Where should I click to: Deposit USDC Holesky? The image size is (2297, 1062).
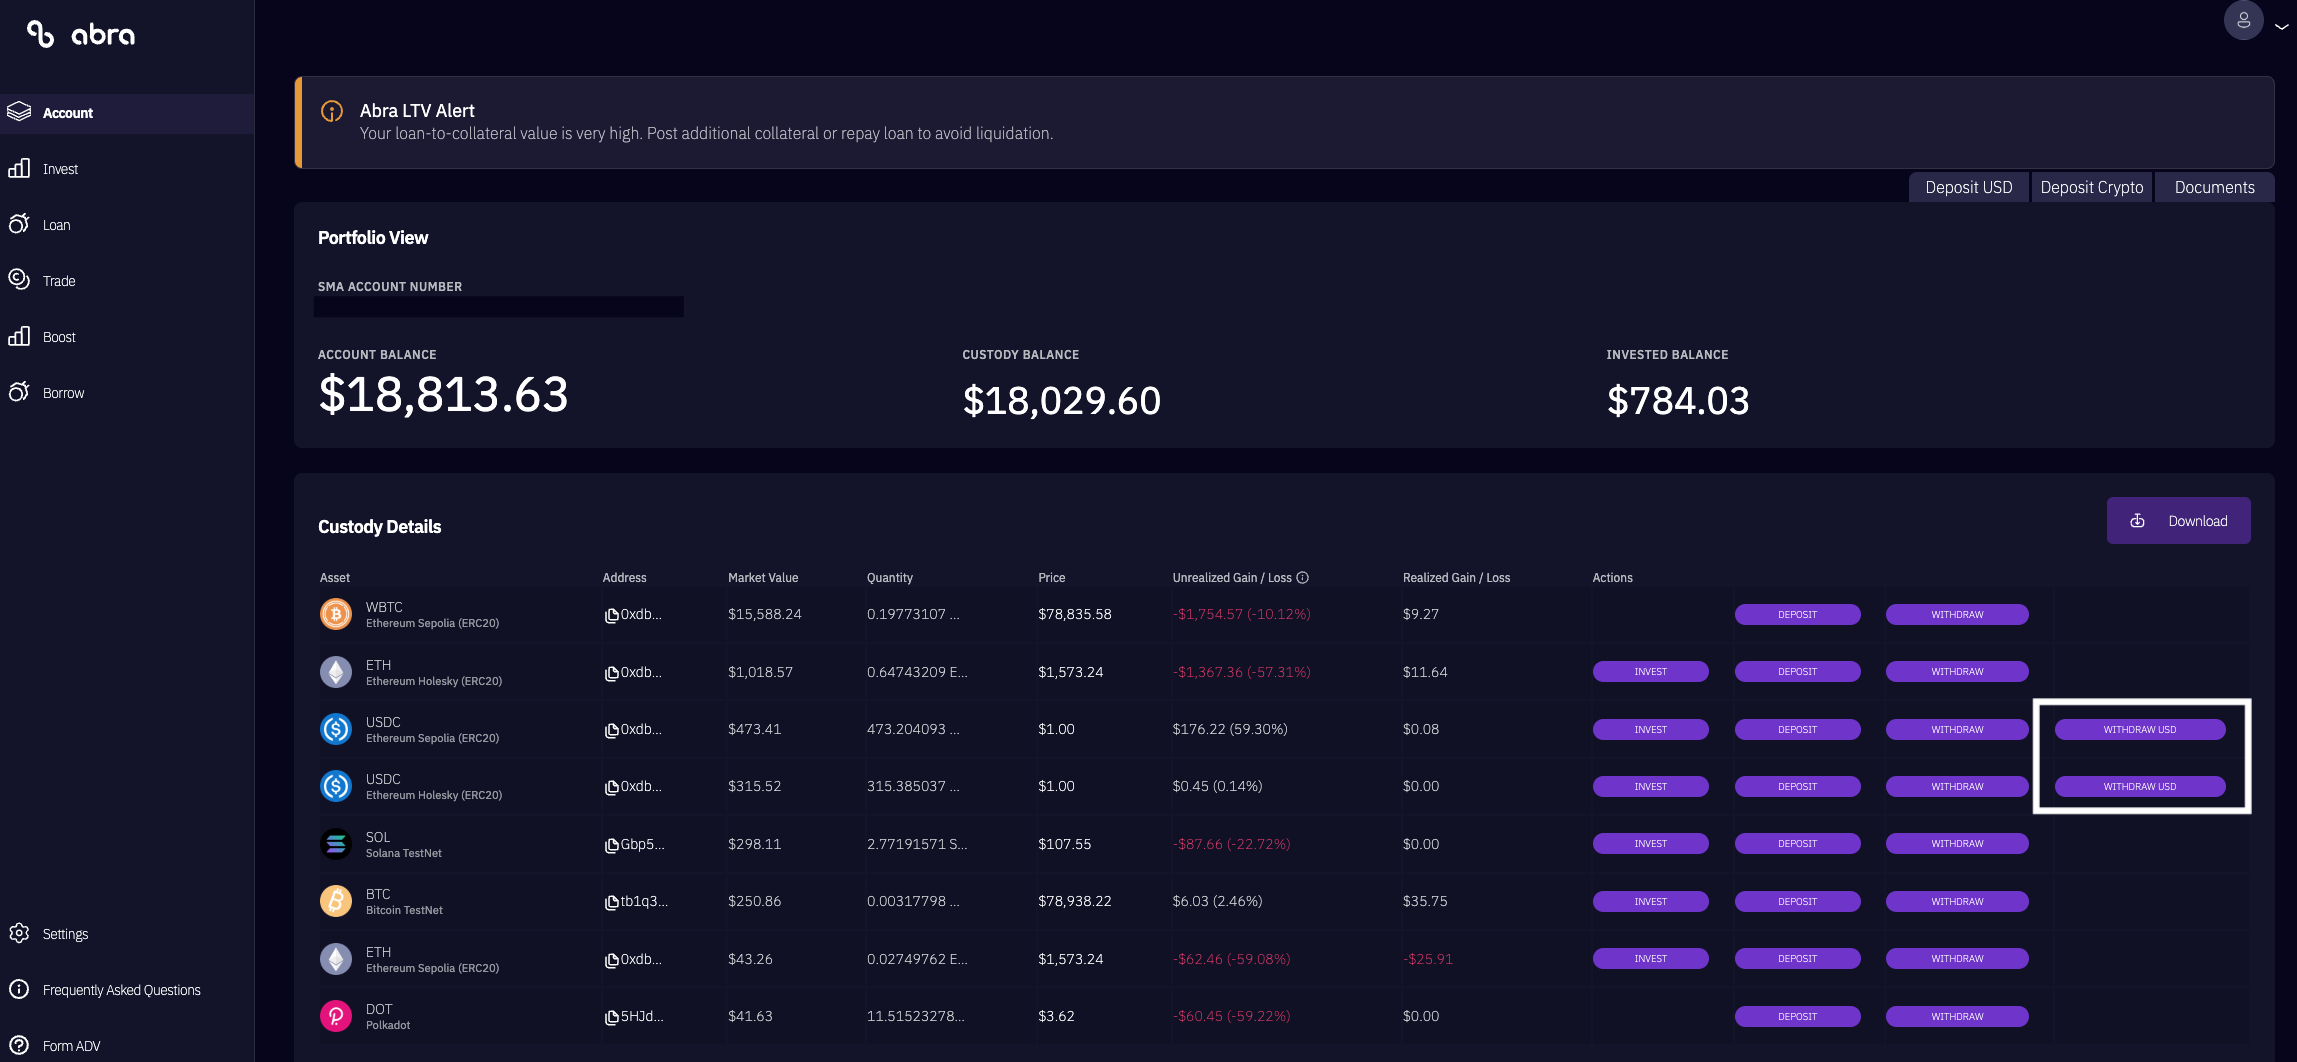[x=1797, y=786]
